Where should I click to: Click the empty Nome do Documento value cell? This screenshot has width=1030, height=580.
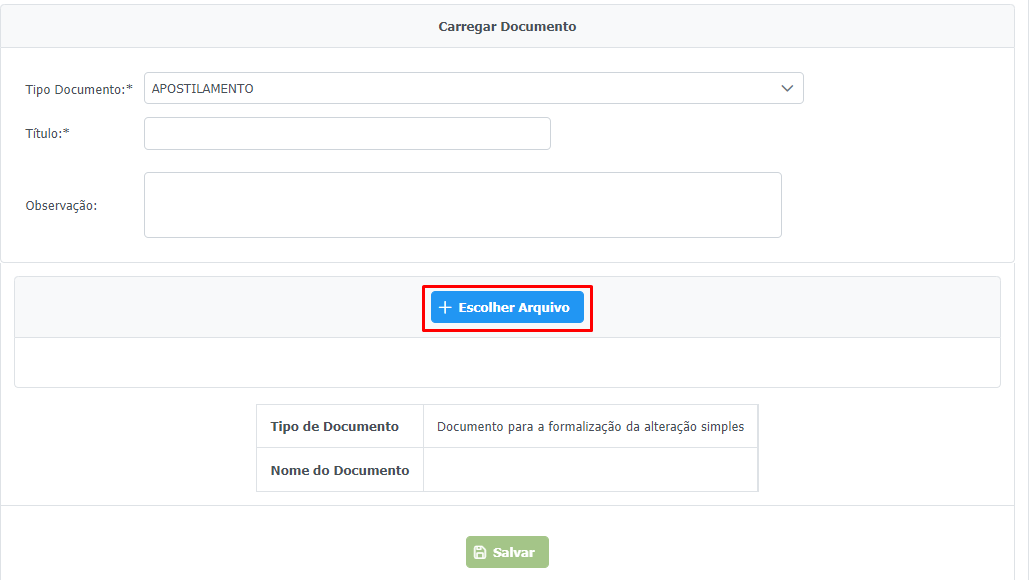(x=590, y=470)
